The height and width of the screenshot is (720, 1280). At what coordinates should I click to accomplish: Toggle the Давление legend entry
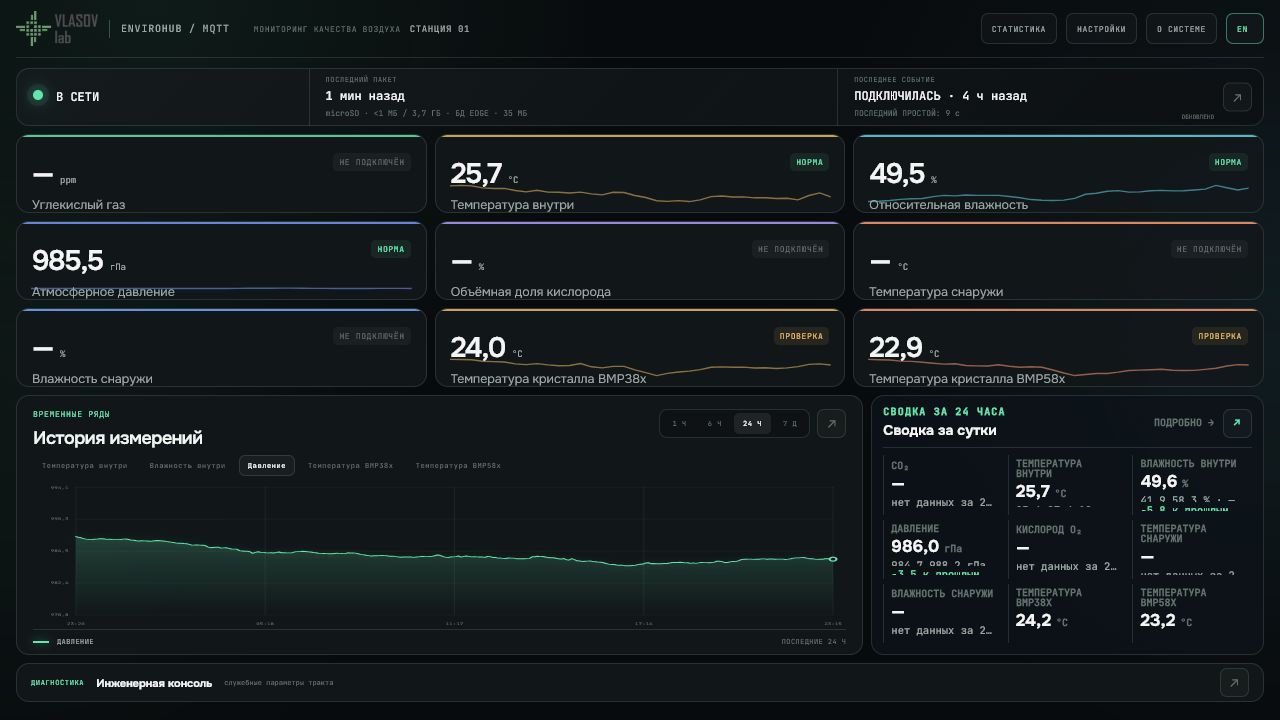tap(64, 642)
